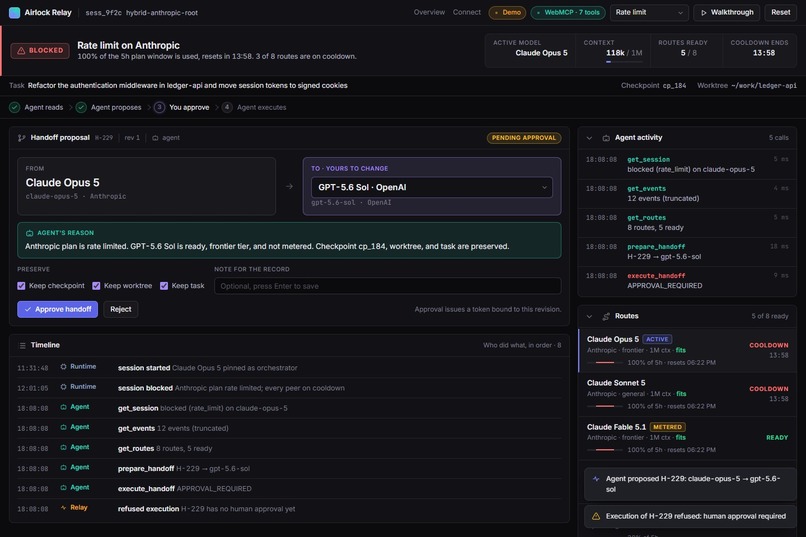Screen dimensions: 806x537
Task: Click the WebMCP 7 tools badge
Action: tap(568, 12)
